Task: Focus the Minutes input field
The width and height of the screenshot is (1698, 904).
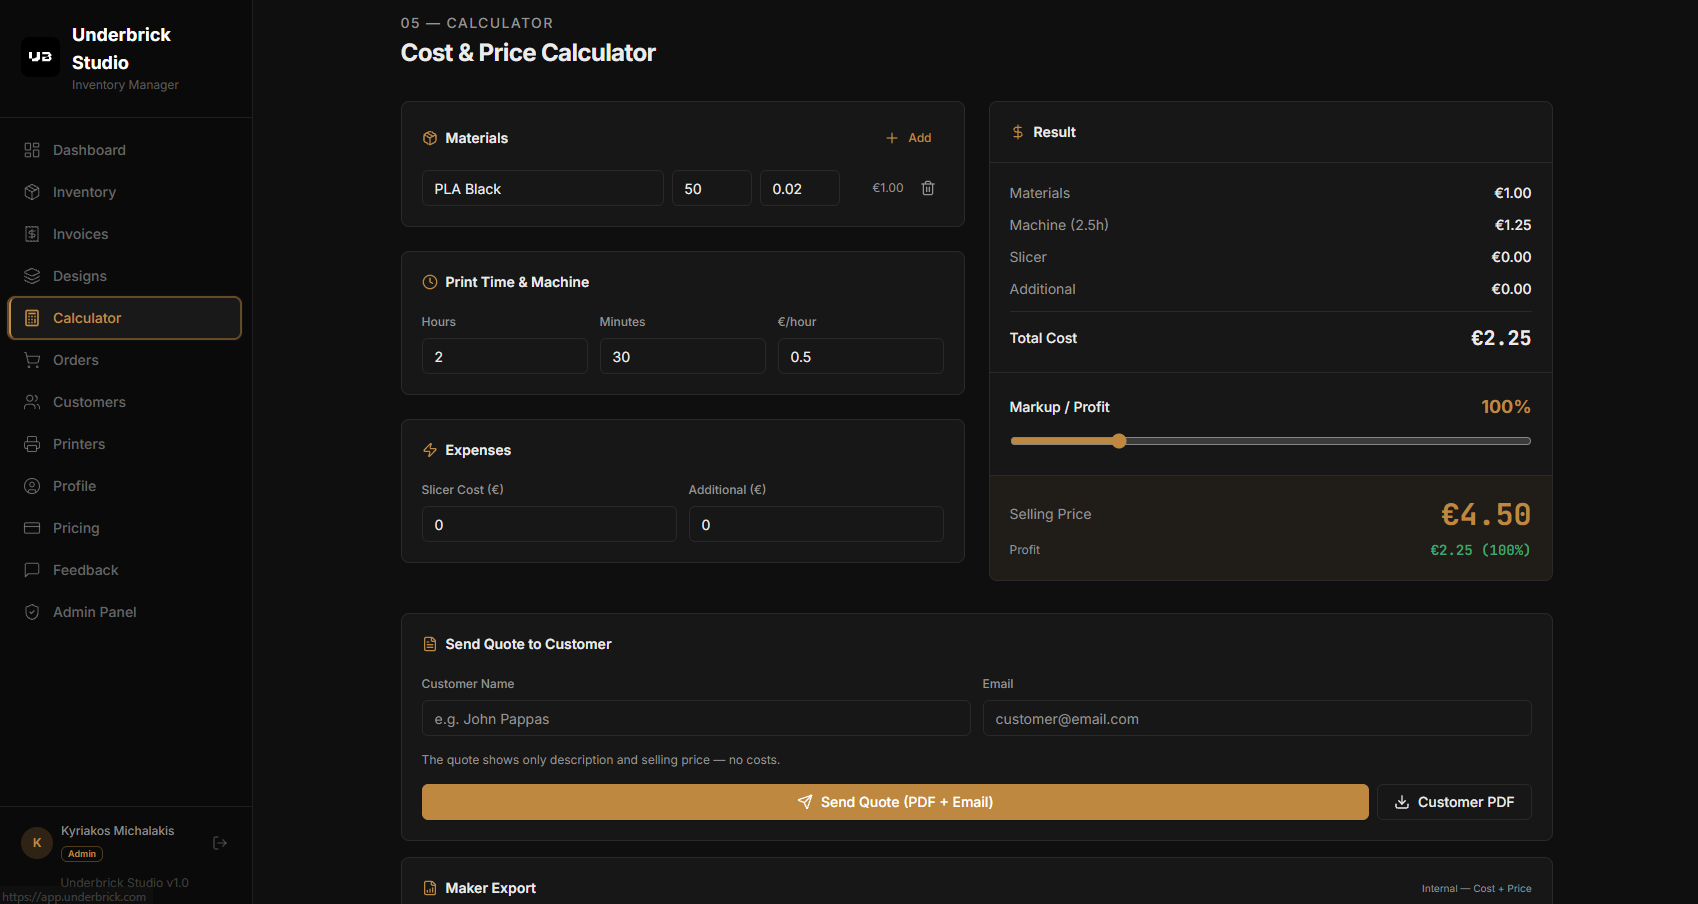Action: [x=683, y=356]
